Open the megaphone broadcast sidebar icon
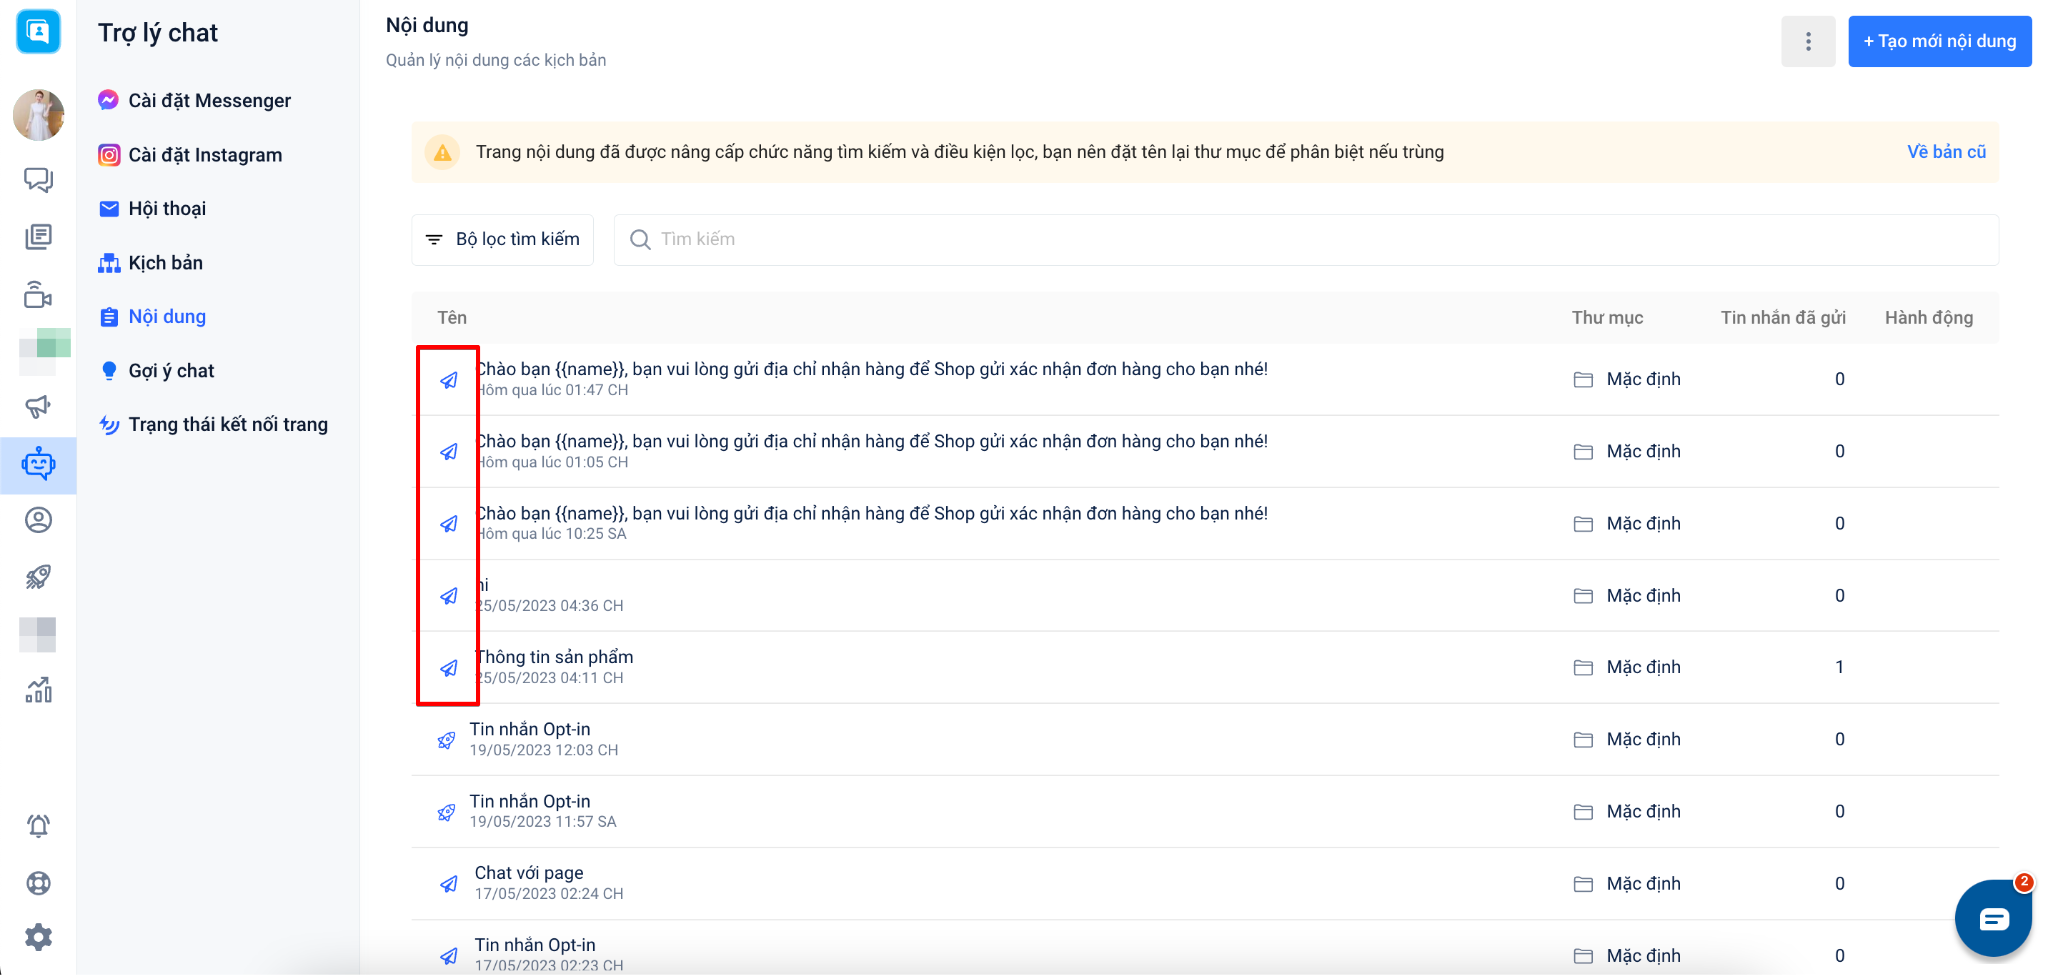2048x975 pixels. point(38,406)
